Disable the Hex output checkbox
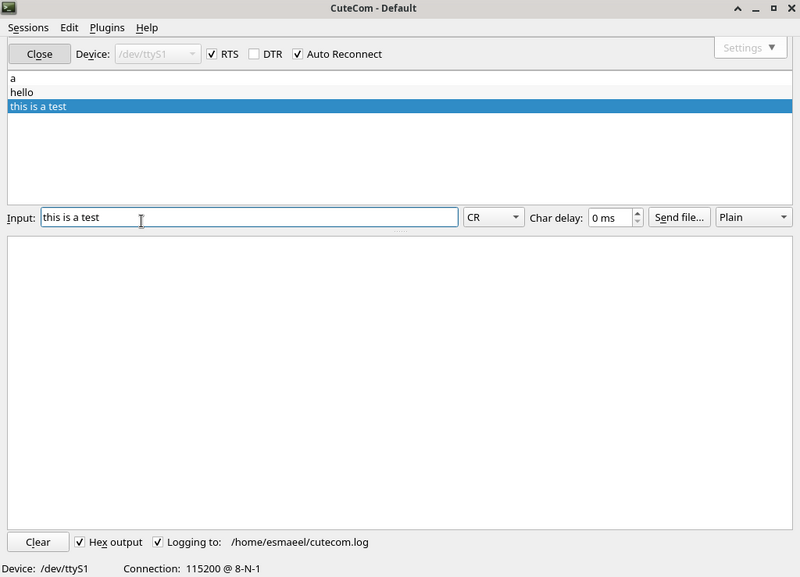Viewport: 800px width, 577px height. (81, 542)
